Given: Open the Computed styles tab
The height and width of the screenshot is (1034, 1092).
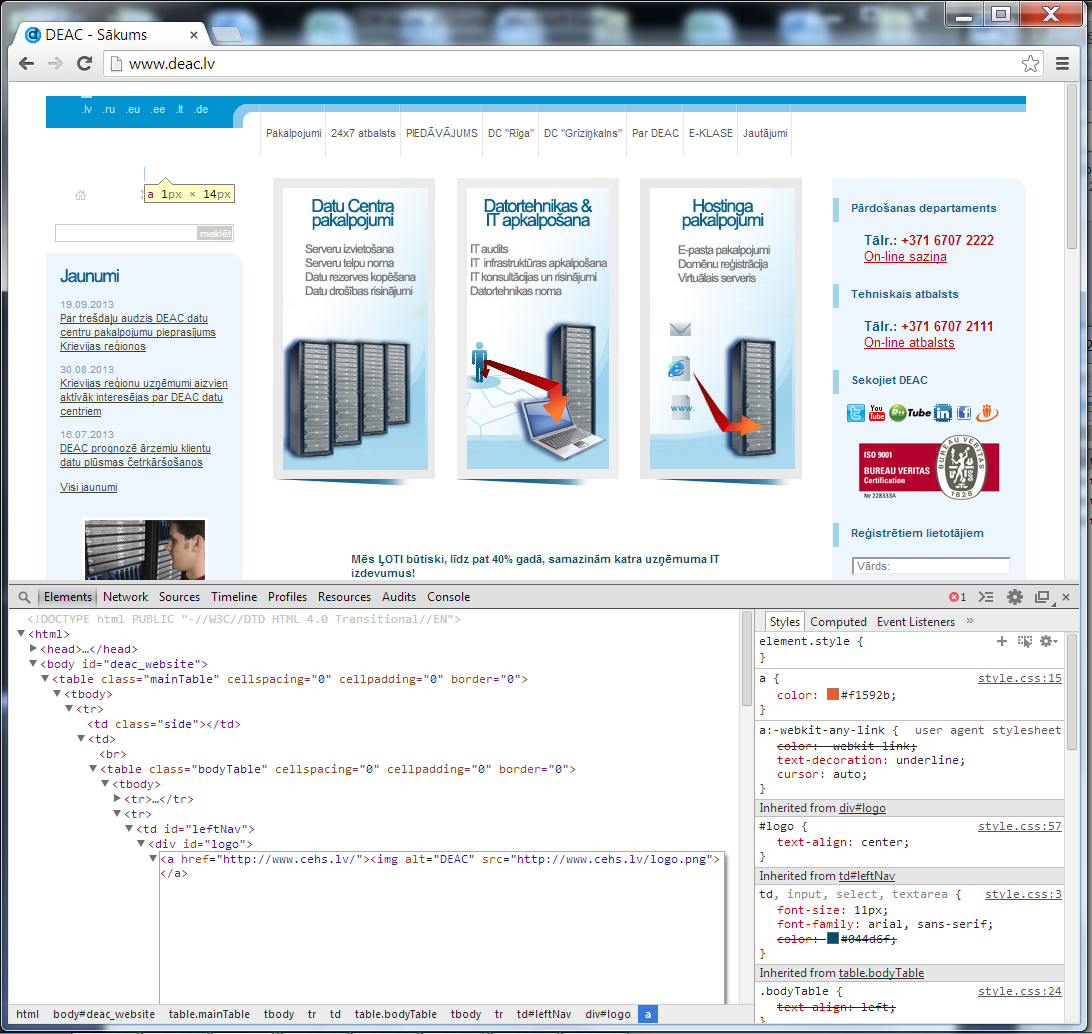Looking at the screenshot, I should click(838, 622).
